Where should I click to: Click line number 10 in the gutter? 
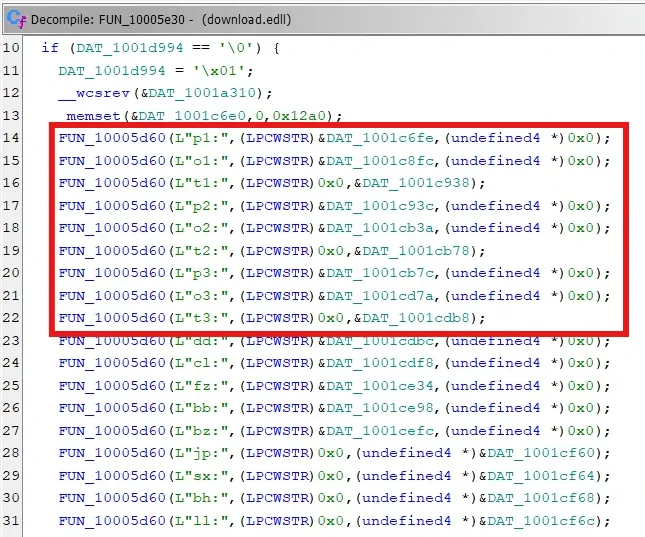click(11, 48)
